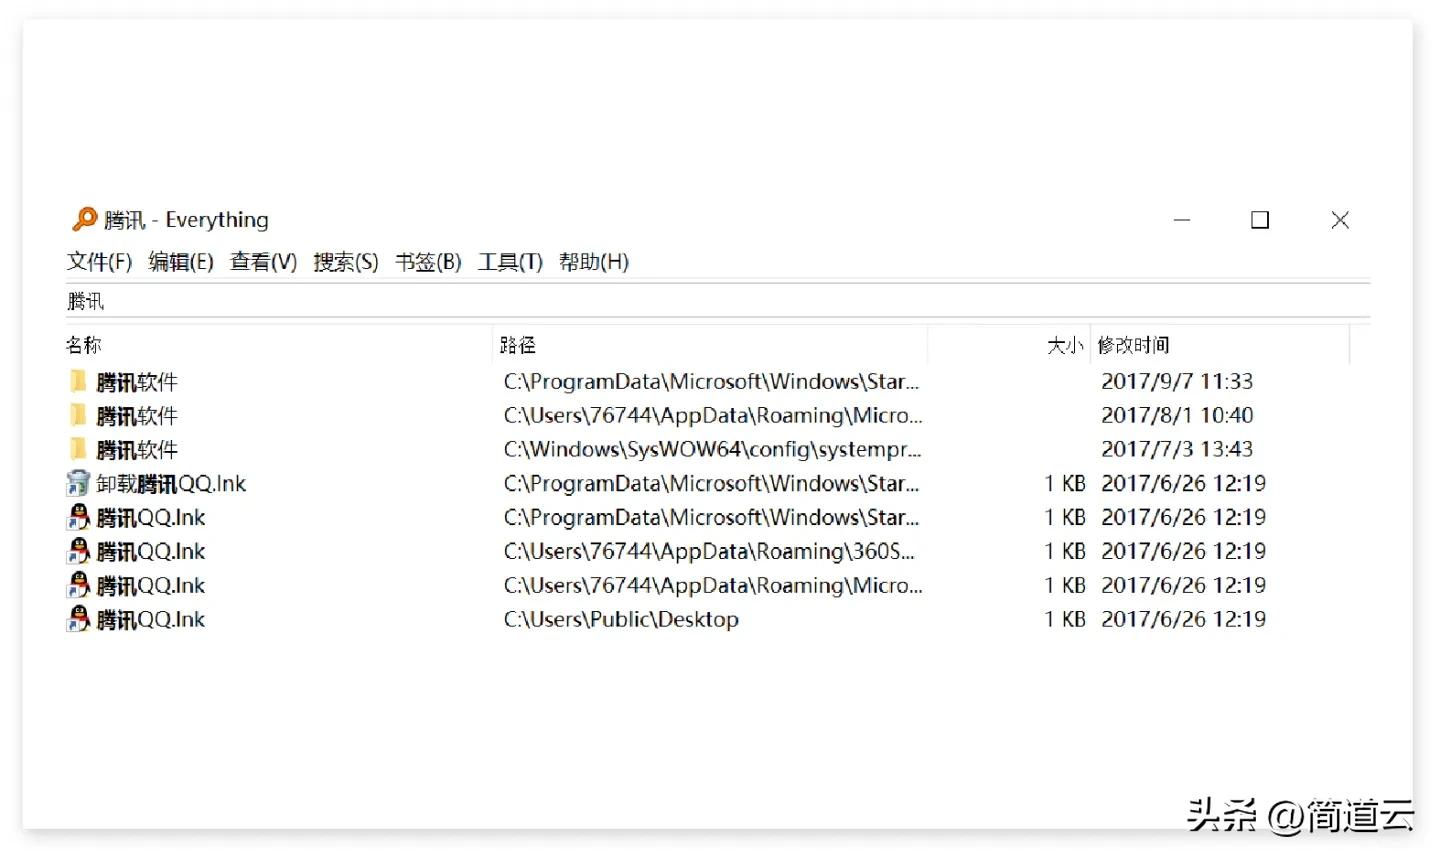The image size is (1440, 859).
Task: Select the 卸载腾讯QQ.lnk file name
Action: (x=171, y=484)
